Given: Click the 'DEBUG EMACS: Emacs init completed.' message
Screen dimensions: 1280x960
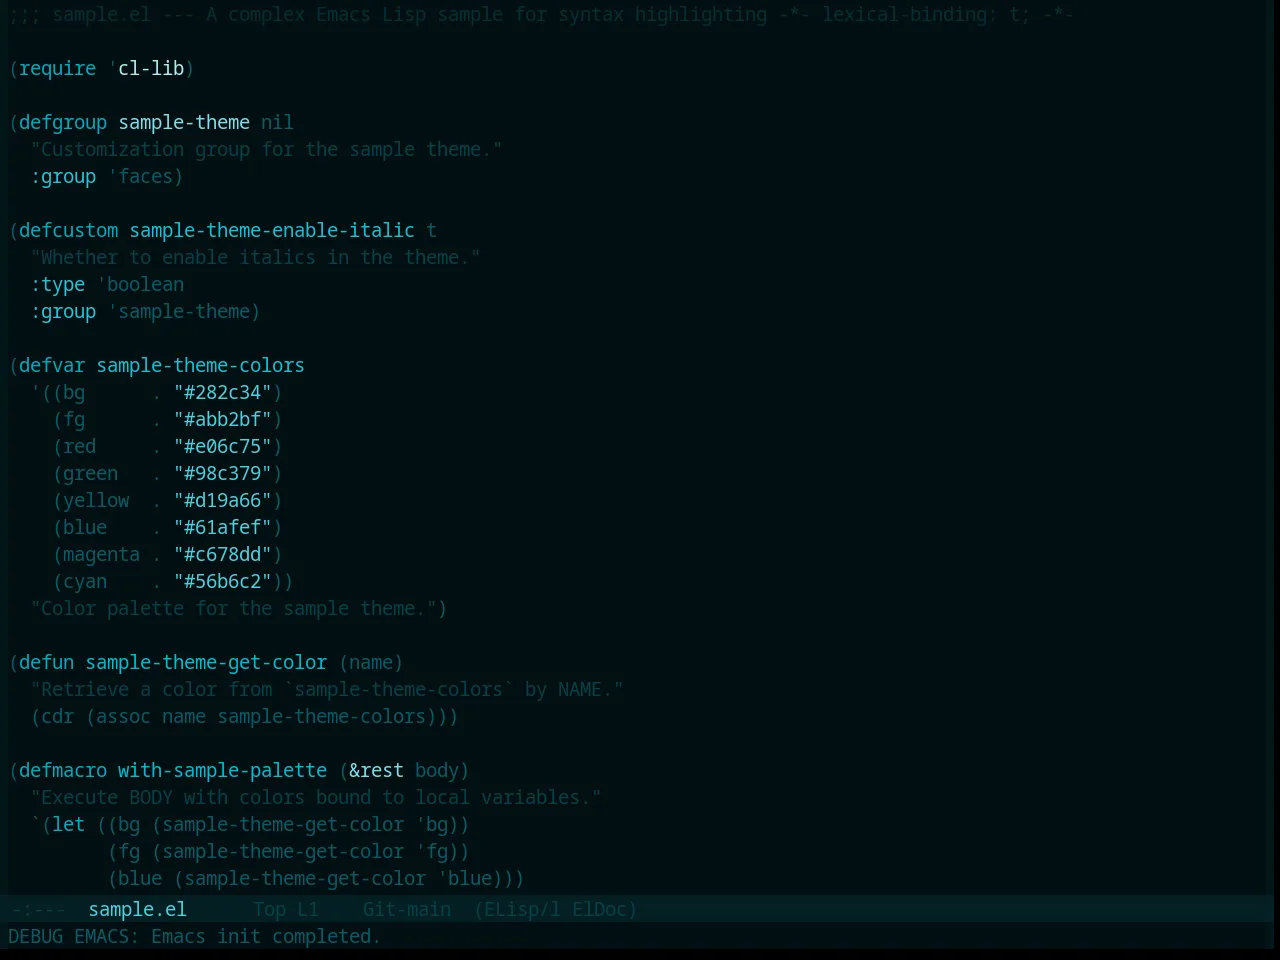Looking at the screenshot, I should [194, 936].
